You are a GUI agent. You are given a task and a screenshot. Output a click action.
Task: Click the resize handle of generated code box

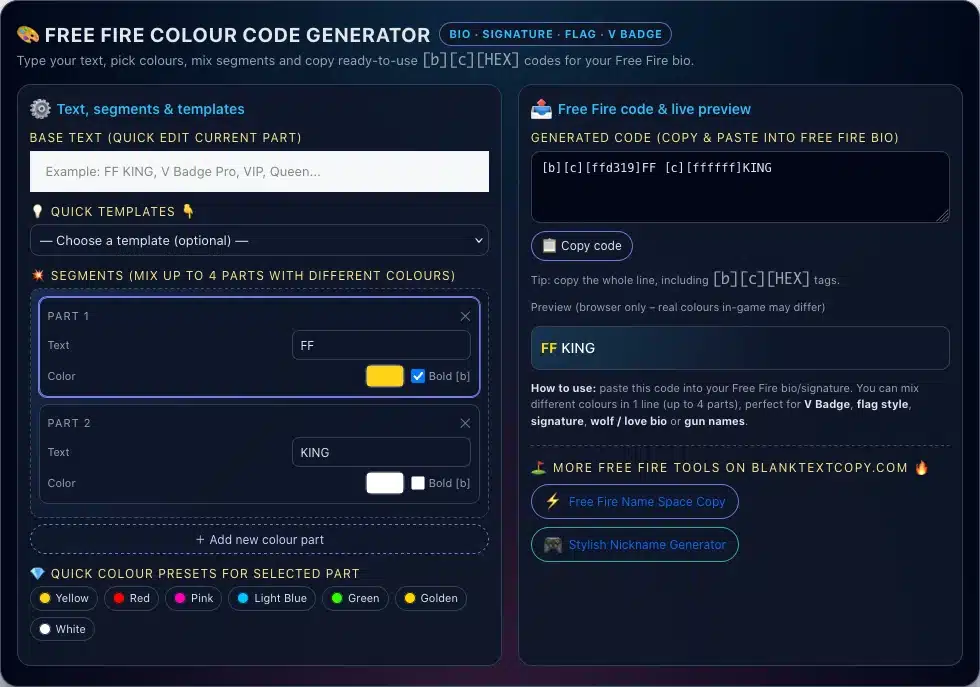pyautogui.click(x=943, y=216)
